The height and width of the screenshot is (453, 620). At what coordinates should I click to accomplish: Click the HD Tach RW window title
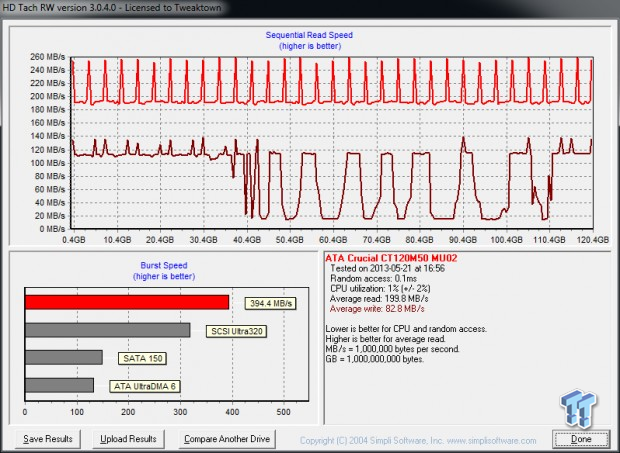click(112, 8)
